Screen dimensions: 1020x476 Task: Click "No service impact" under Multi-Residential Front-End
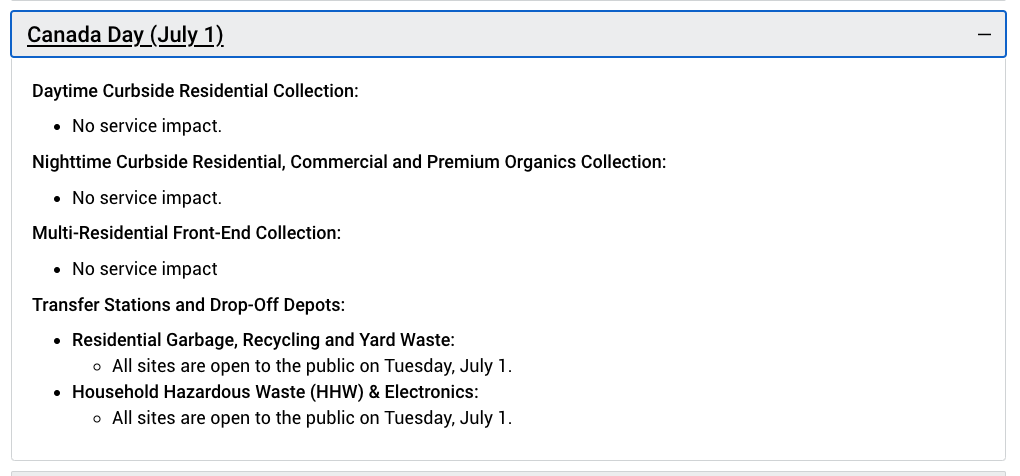[144, 269]
